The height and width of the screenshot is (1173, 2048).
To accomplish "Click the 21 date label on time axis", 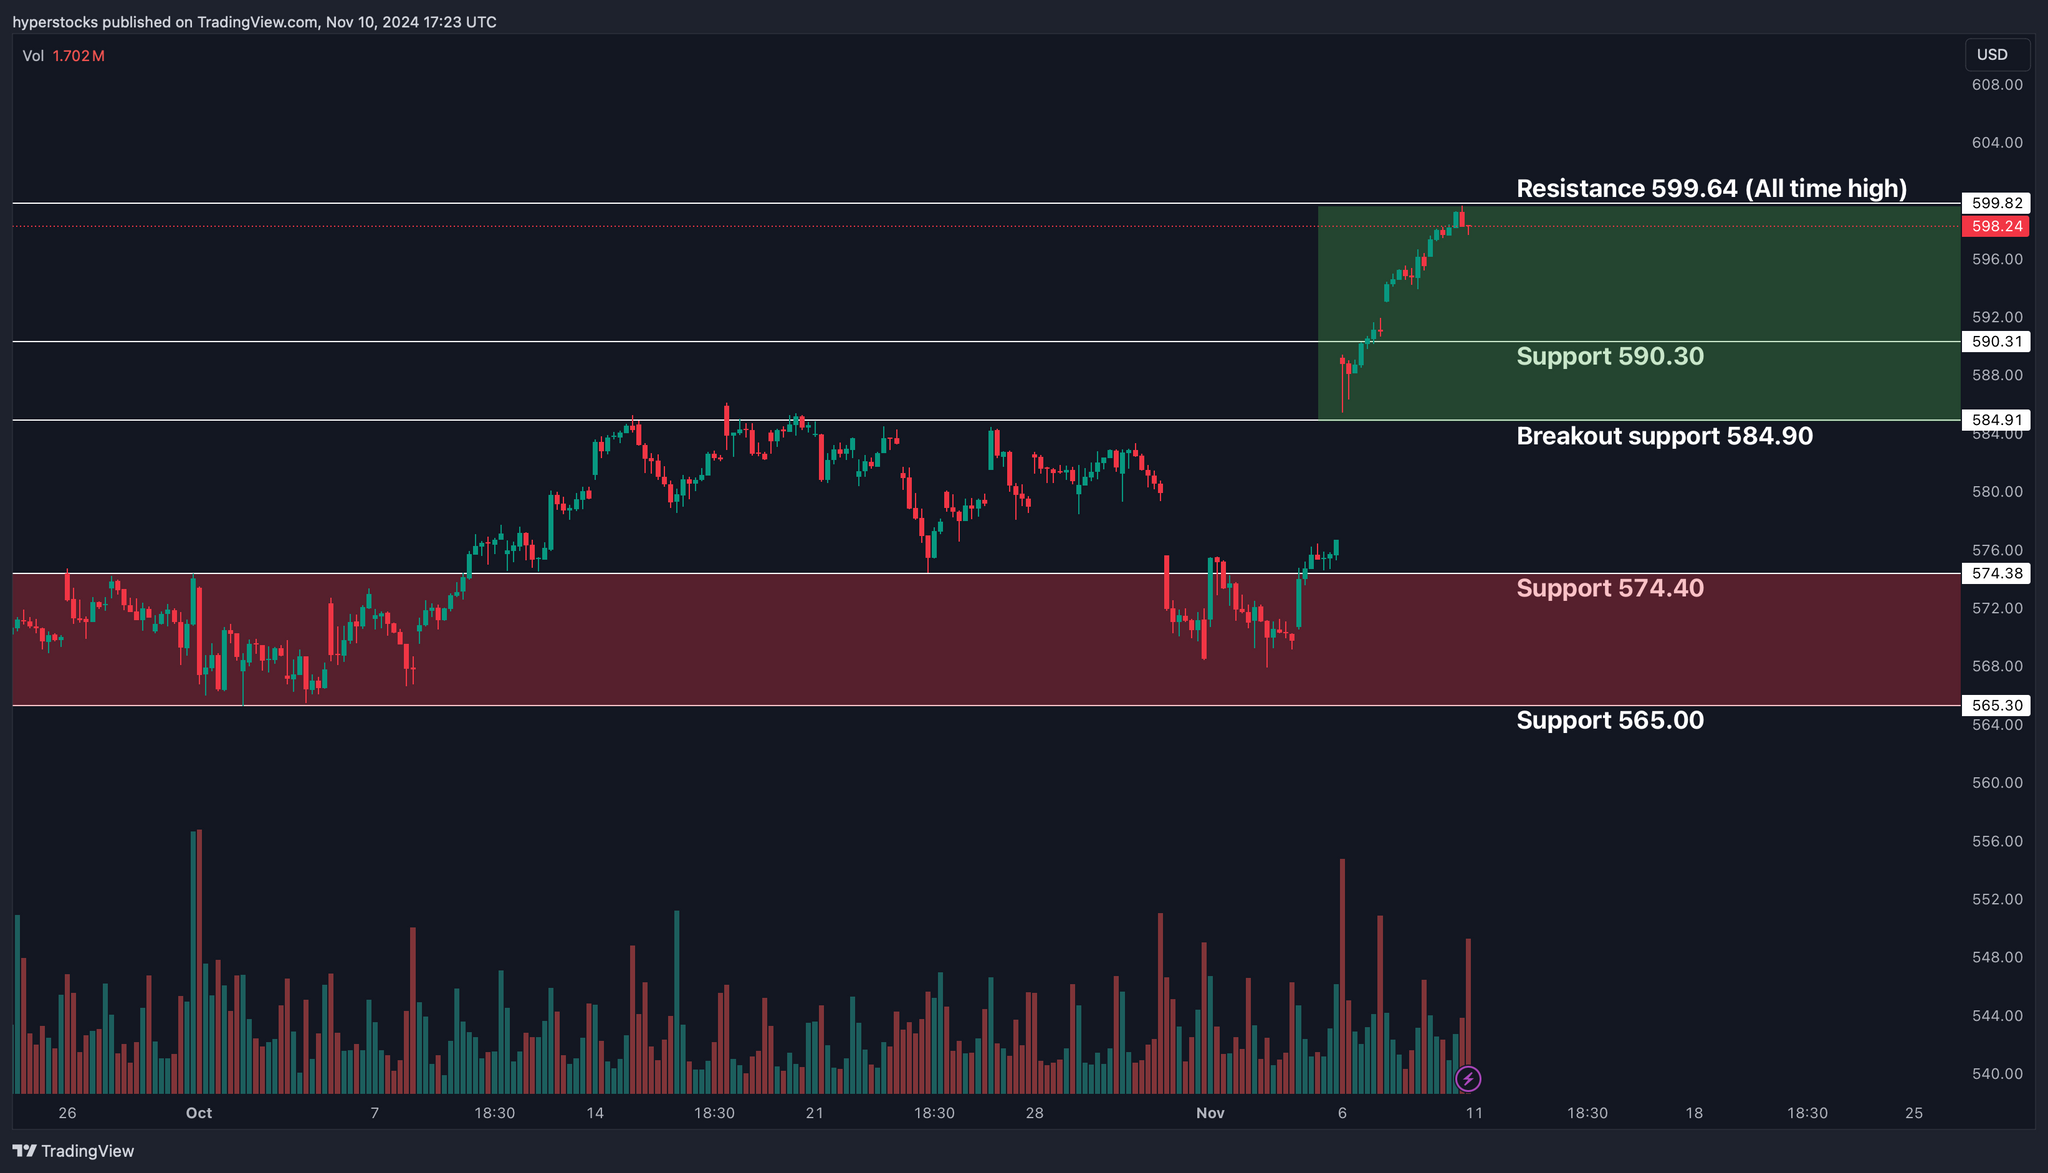I will pyautogui.click(x=815, y=1113).
